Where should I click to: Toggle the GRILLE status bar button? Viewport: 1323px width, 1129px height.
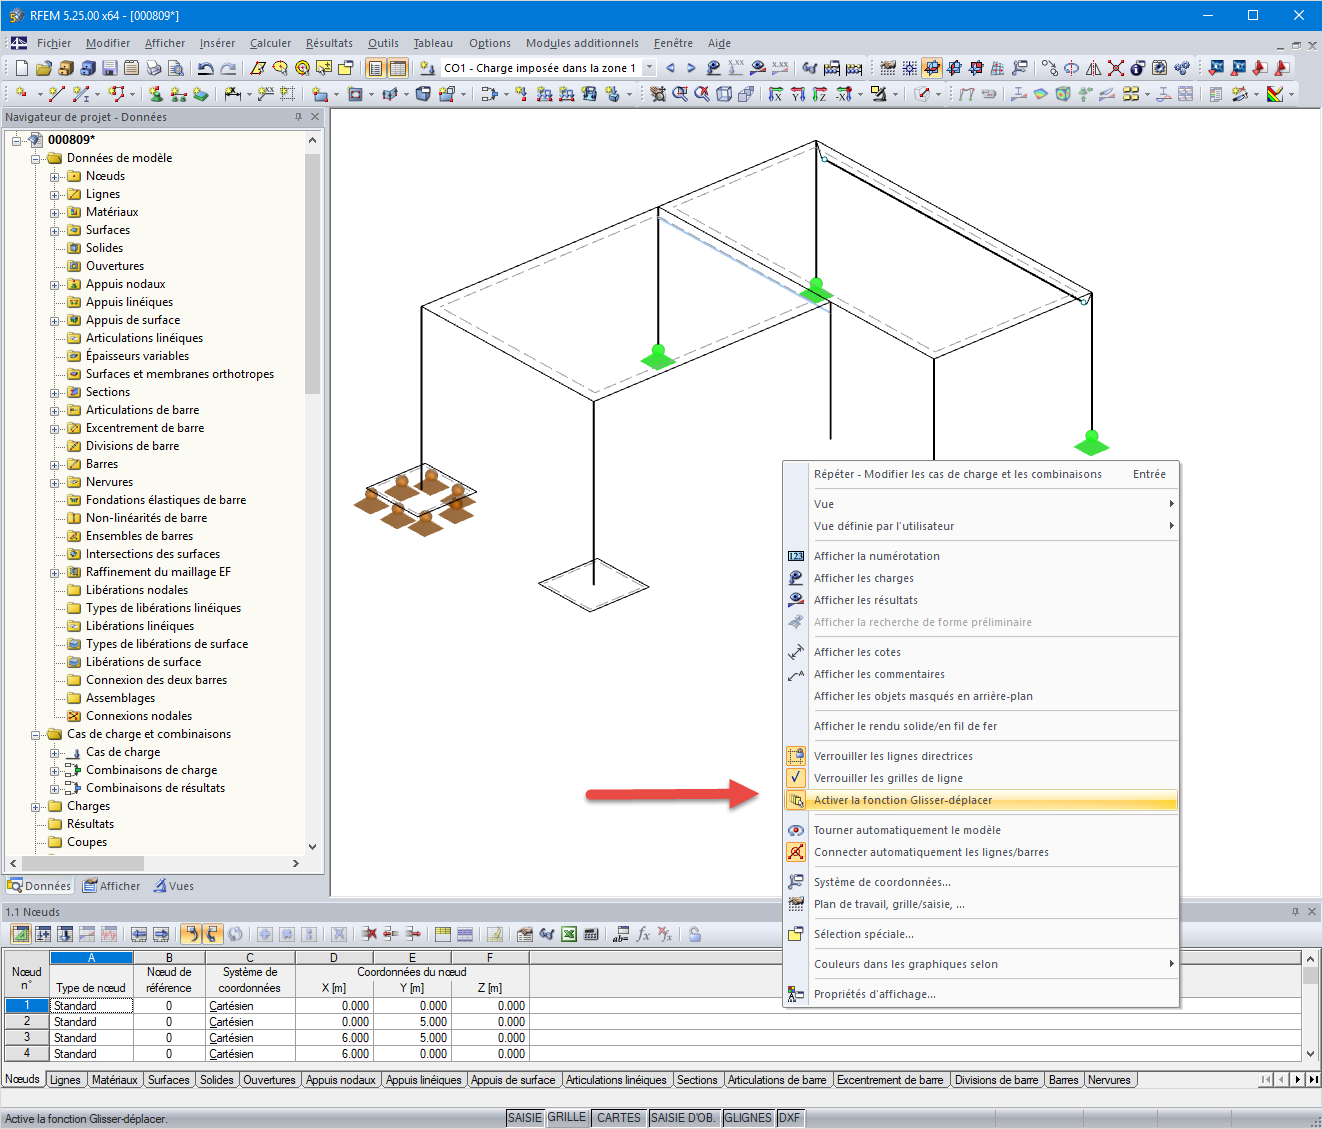click(567, 1118)
